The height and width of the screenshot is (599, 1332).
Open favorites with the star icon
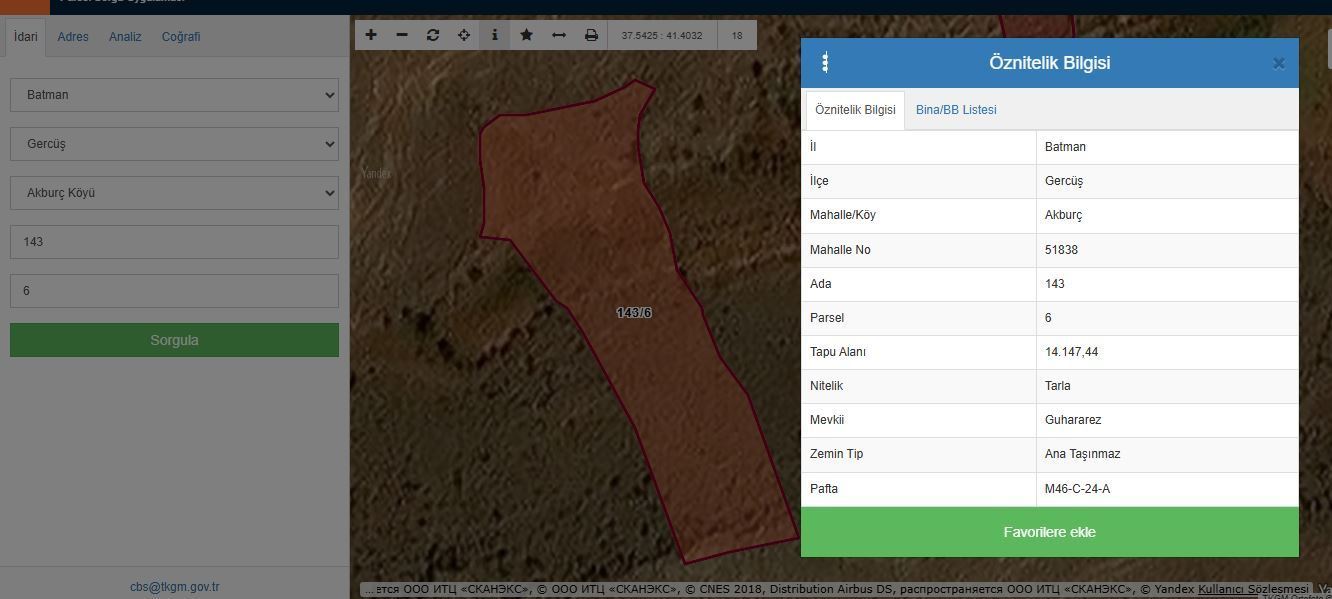click(x=526, y=35)
